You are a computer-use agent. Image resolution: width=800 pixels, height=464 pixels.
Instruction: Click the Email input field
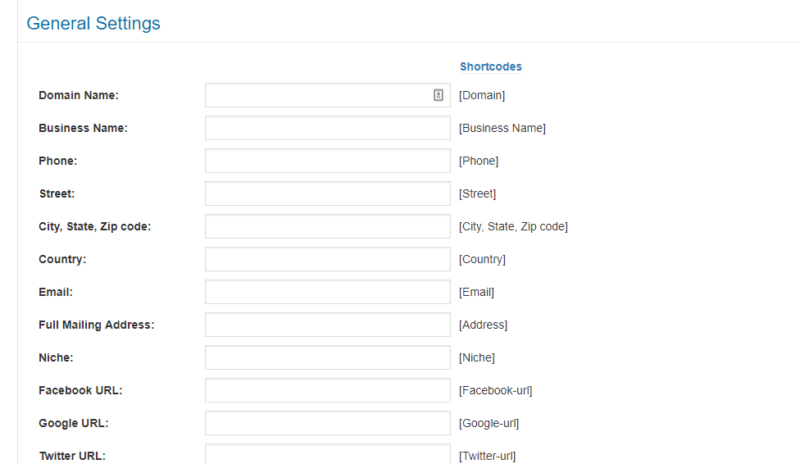(328, 292)
